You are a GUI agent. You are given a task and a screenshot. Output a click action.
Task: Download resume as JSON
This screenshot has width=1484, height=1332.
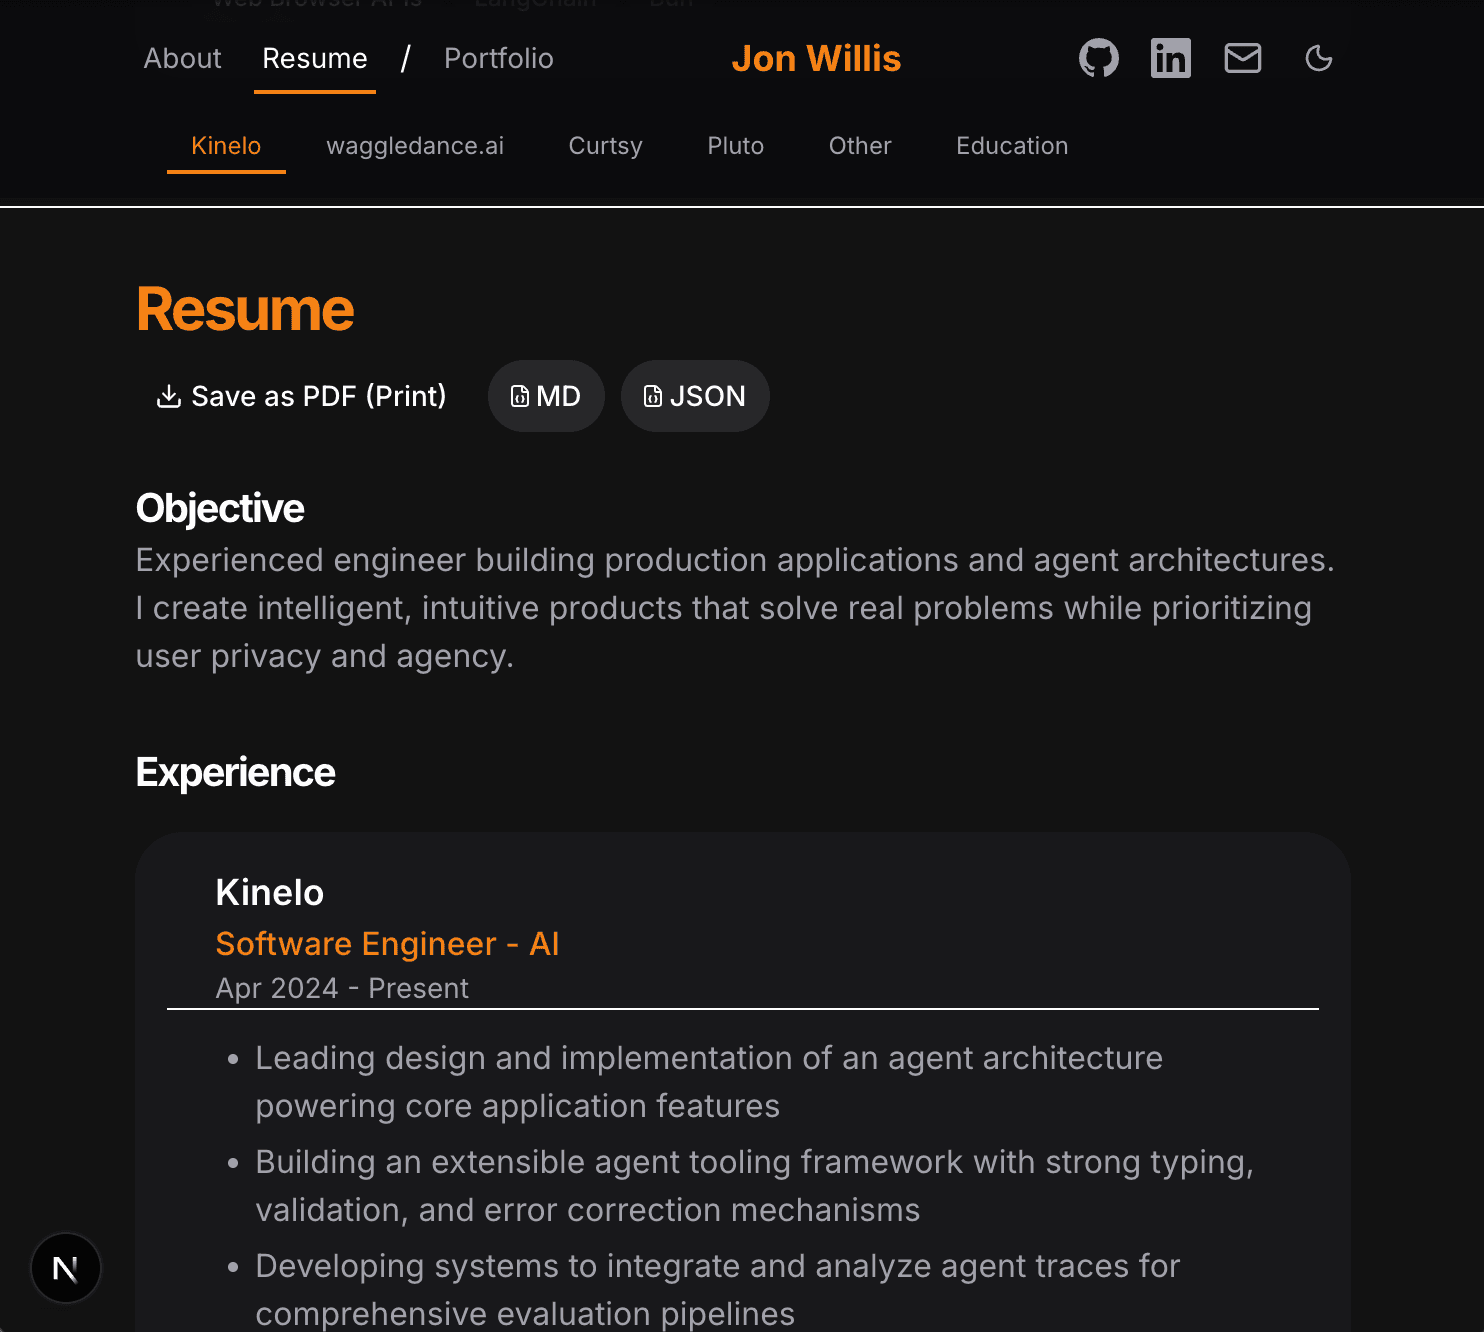[x=695, y=396]
